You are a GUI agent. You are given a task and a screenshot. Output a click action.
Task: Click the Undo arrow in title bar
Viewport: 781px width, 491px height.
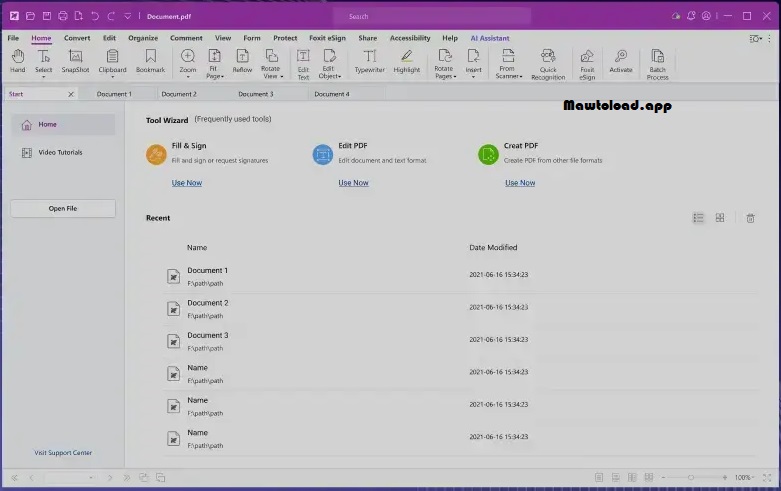[95, 16]
